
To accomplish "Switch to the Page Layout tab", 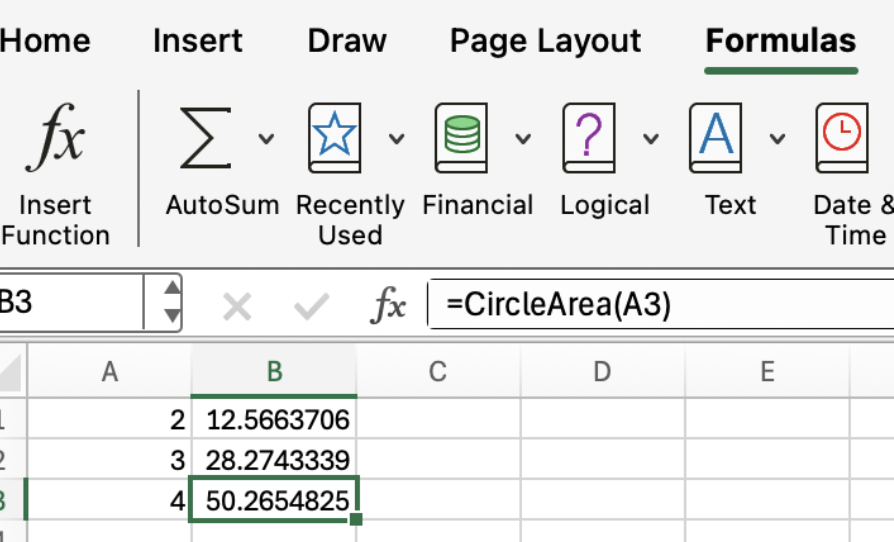I will [546, 41].
